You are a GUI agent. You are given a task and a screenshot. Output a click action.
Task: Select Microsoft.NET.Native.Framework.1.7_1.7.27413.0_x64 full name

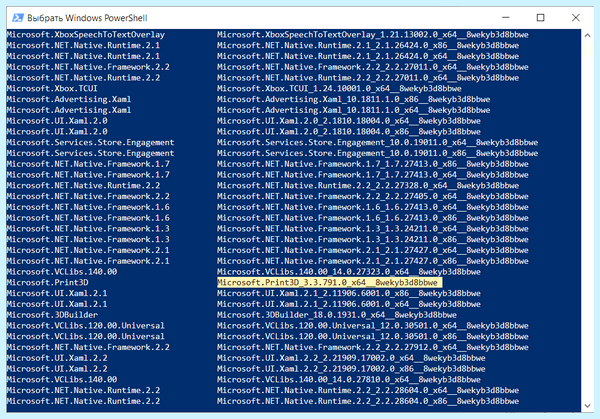coord(373,174)
